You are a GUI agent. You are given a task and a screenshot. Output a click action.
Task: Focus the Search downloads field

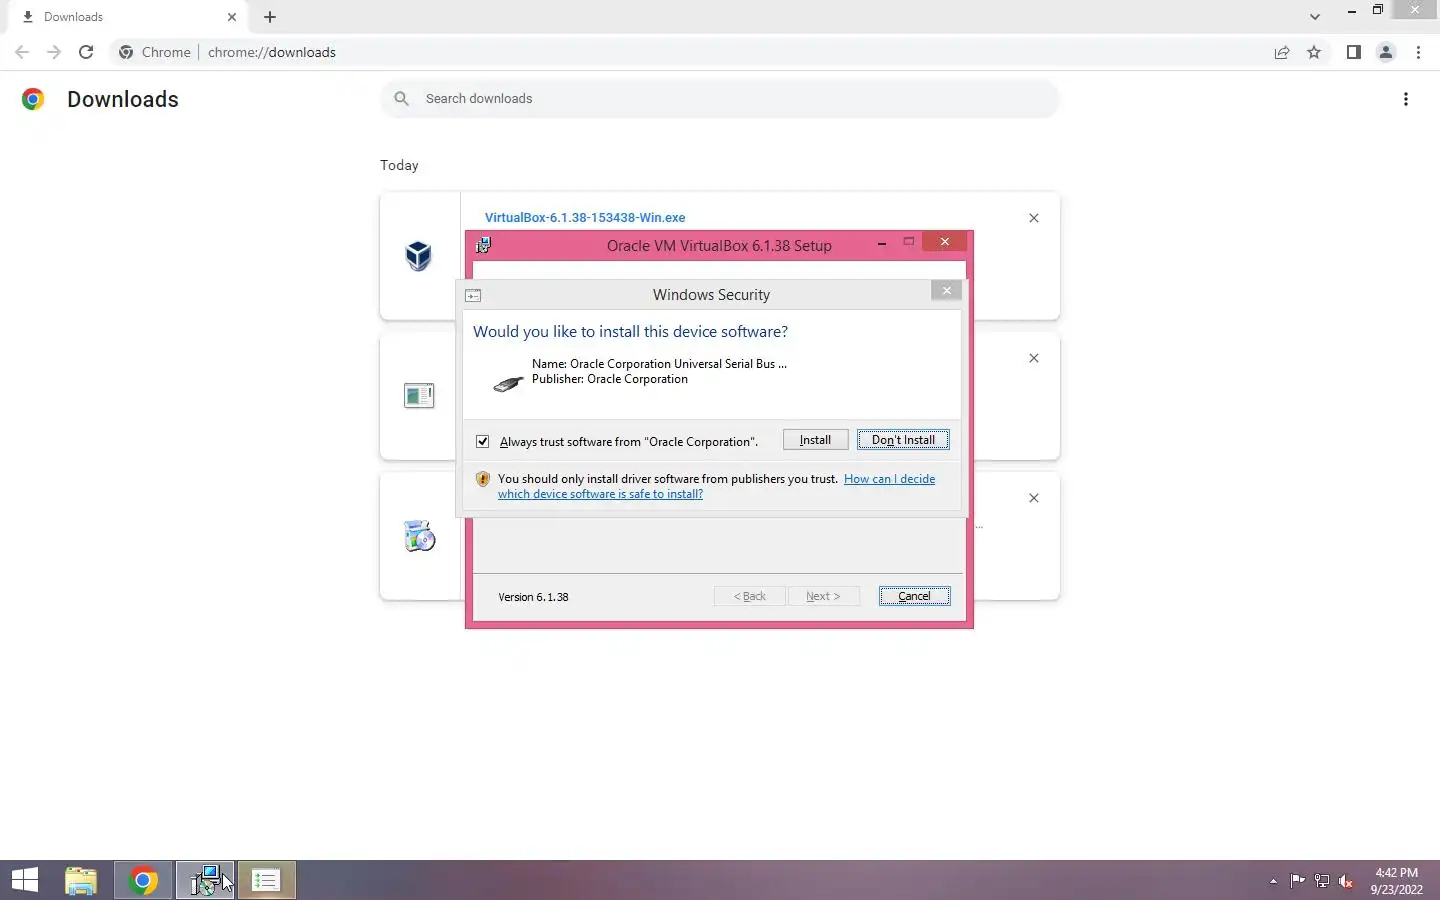(x=720, y=99)
